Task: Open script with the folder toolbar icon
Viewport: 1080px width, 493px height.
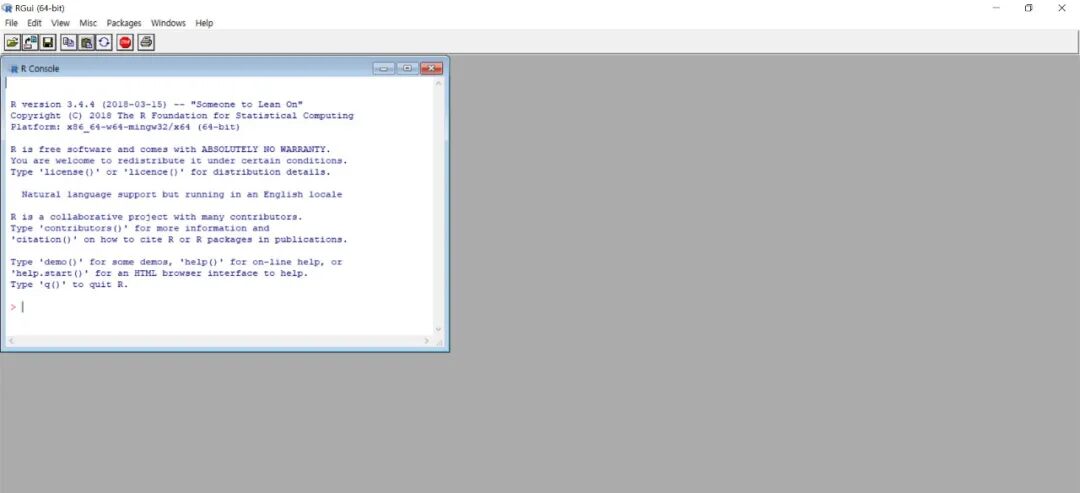Action: 12,43
